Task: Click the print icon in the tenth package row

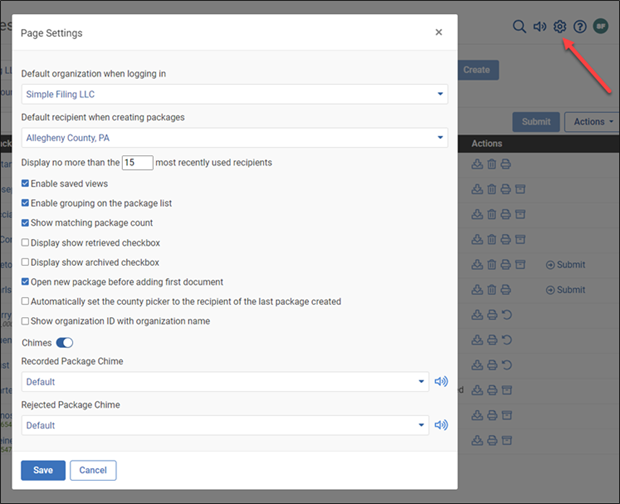Action: click(492, 390)
